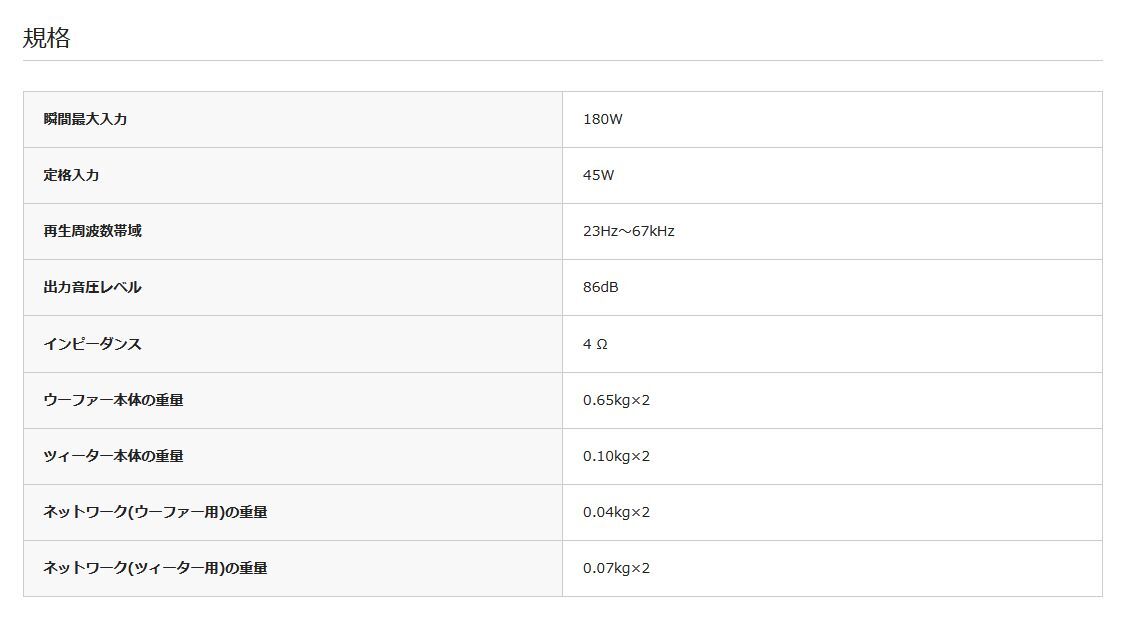Click the divider line below 規格 heading
Viewport: 1131px width, 632px height.
pyautogui.click(x=562, y=61)
